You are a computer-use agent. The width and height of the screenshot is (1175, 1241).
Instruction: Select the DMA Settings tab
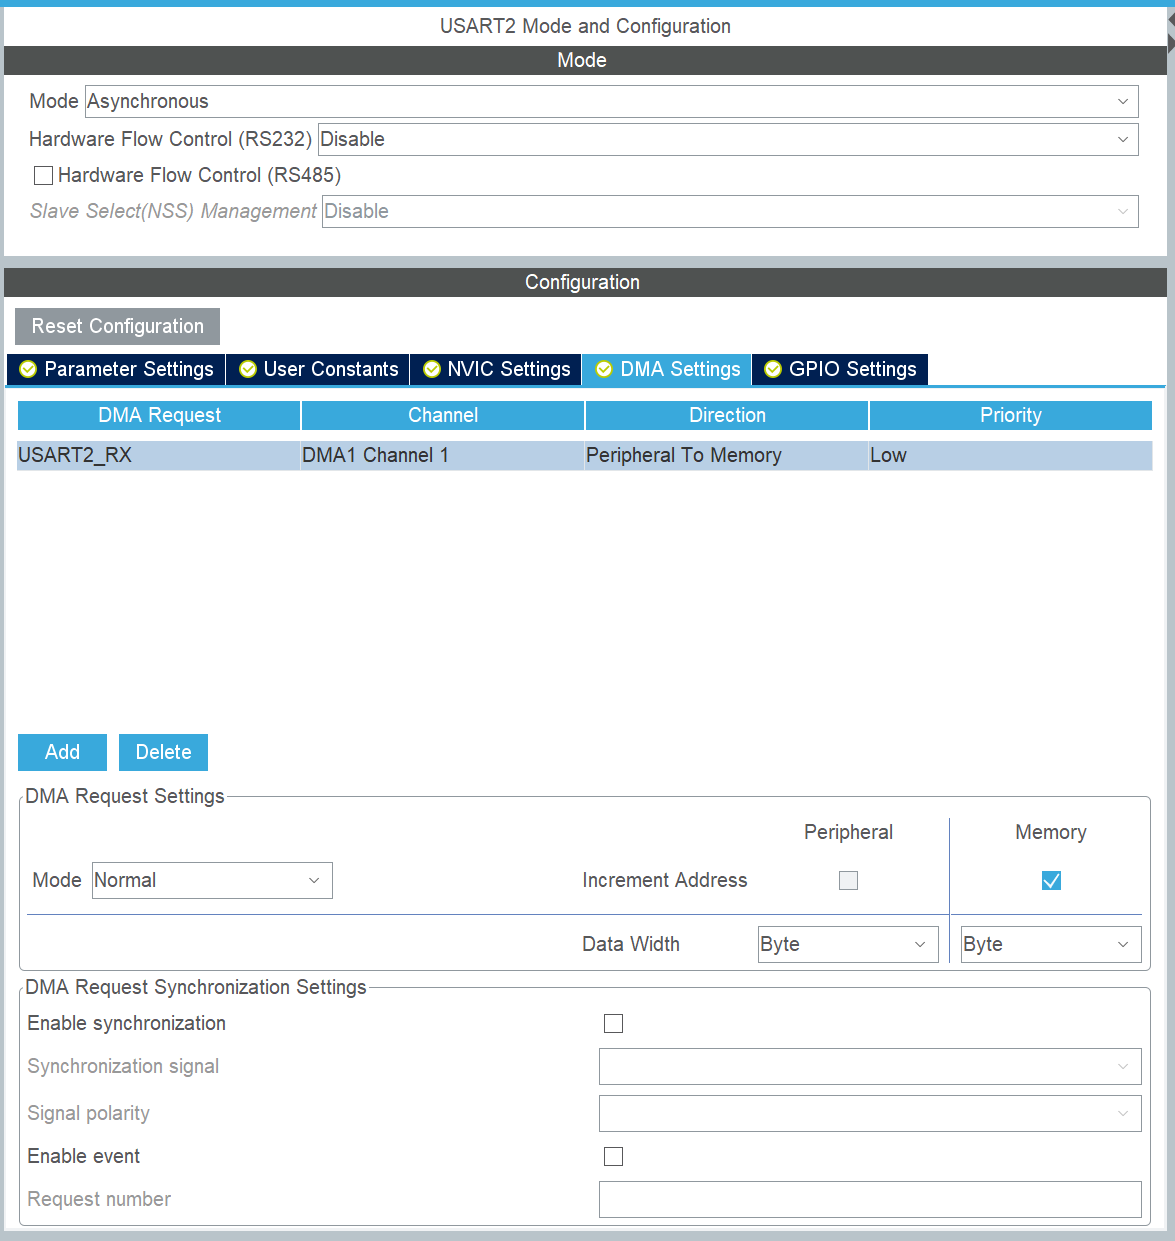pos(667,369)
